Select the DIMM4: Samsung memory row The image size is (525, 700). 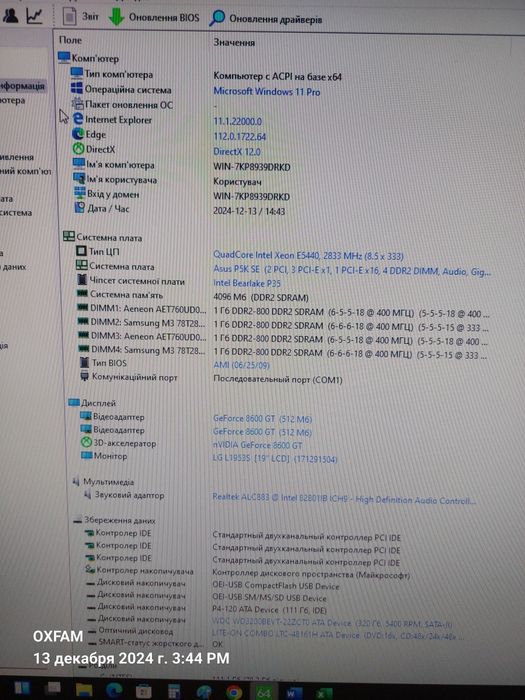pos(283,352)
